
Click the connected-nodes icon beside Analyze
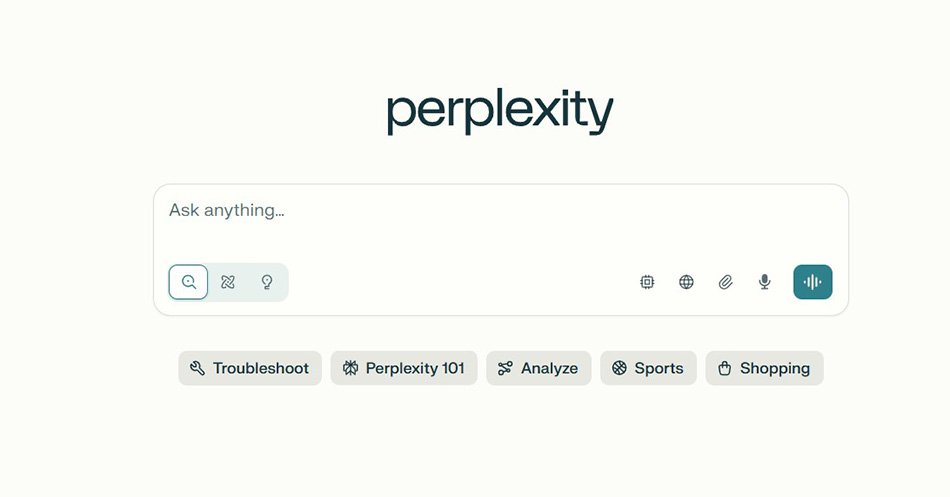(x=505, y=368)
